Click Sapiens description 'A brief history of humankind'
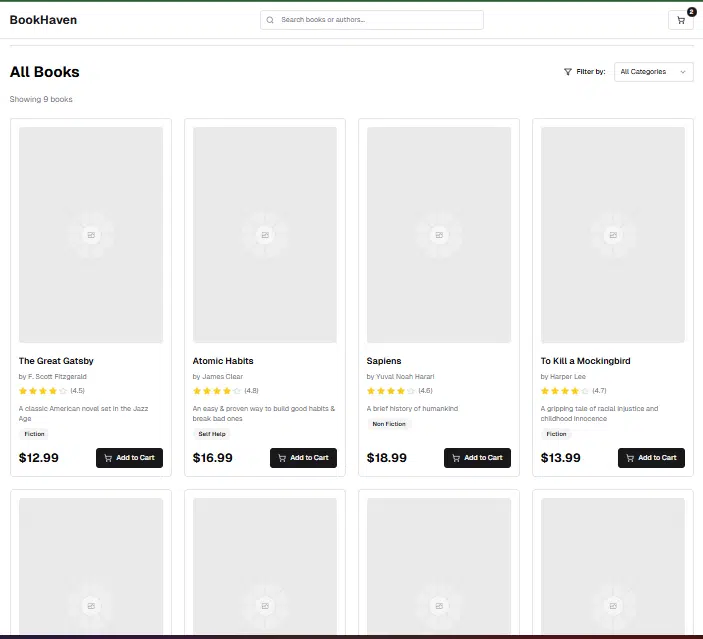 [412, 409]
